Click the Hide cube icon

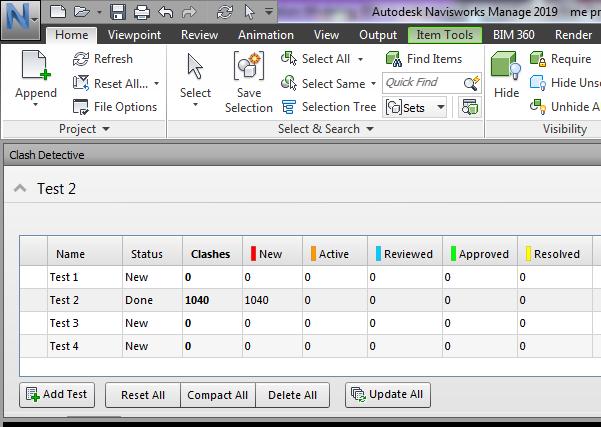coord(506,66)
